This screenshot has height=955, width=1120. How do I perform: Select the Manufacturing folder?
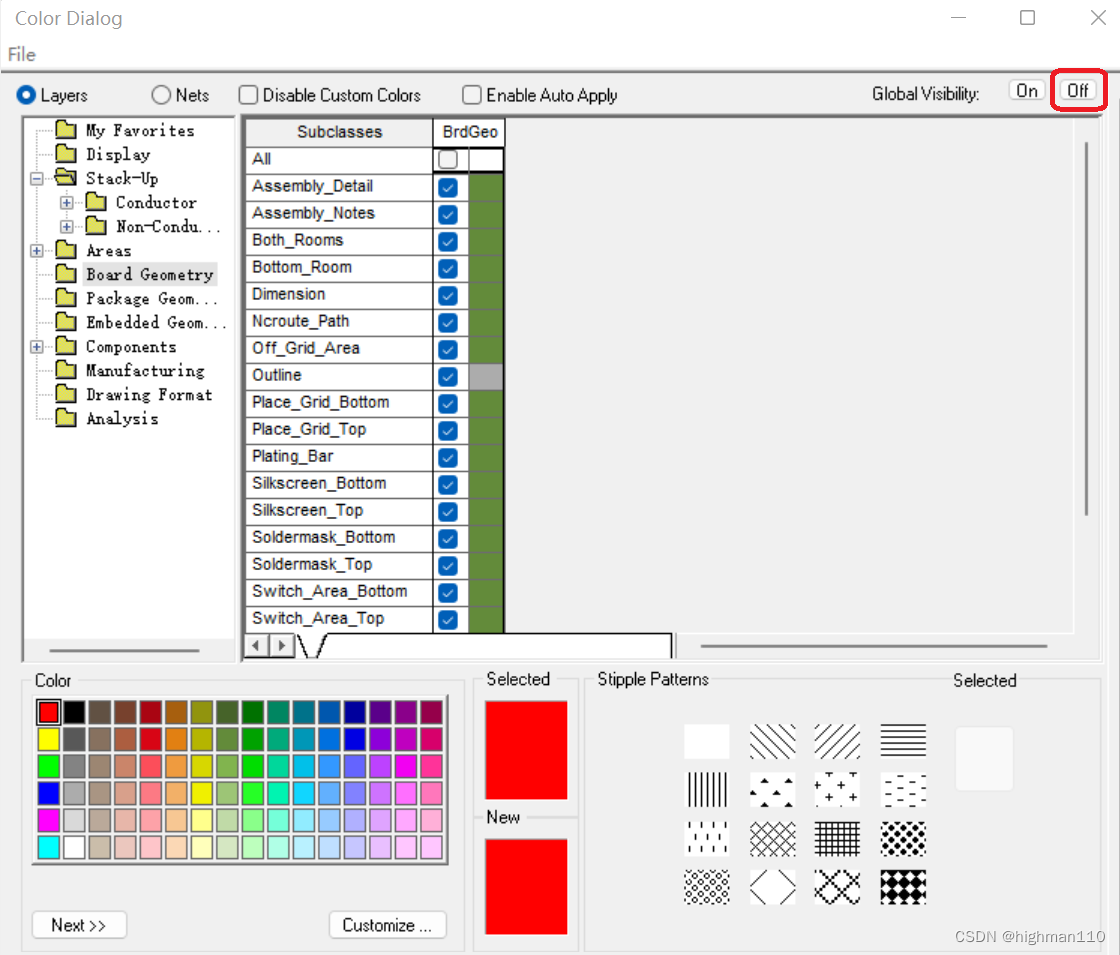[x=130, y=370]
